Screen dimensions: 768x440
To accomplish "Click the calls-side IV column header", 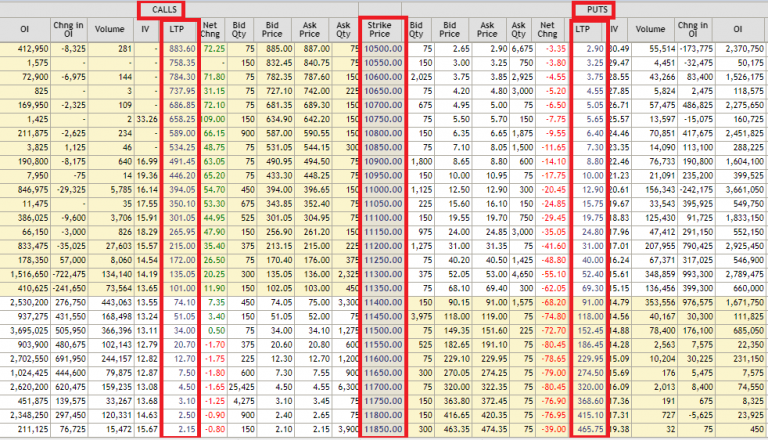I will tap(145, 29).
